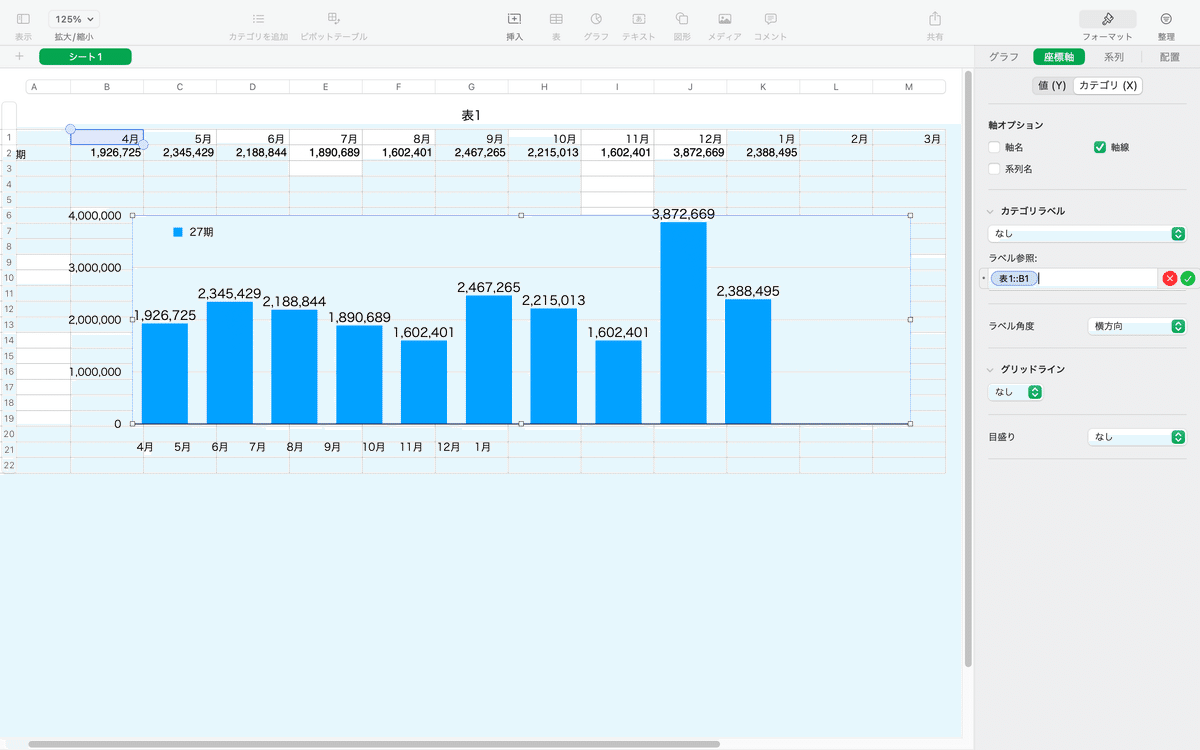Select cell containing 2,388,495
This screenshot has height=750, width=1200.
click(x=763, y=153)
